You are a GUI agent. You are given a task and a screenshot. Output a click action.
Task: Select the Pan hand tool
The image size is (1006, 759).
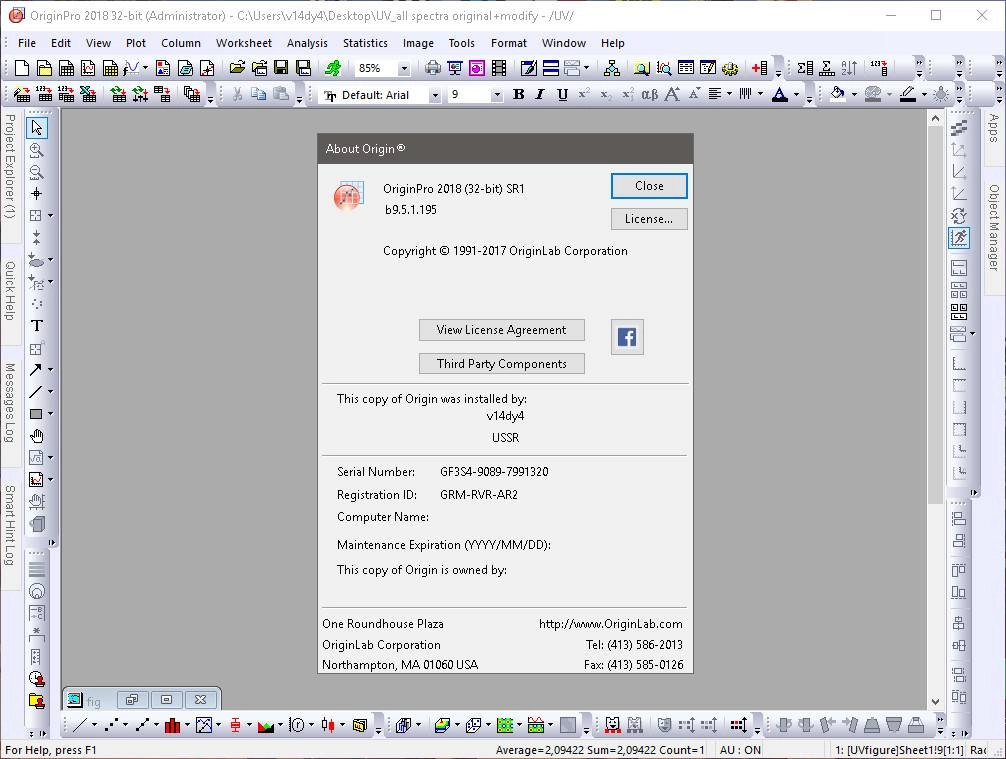tap(37, 436)
